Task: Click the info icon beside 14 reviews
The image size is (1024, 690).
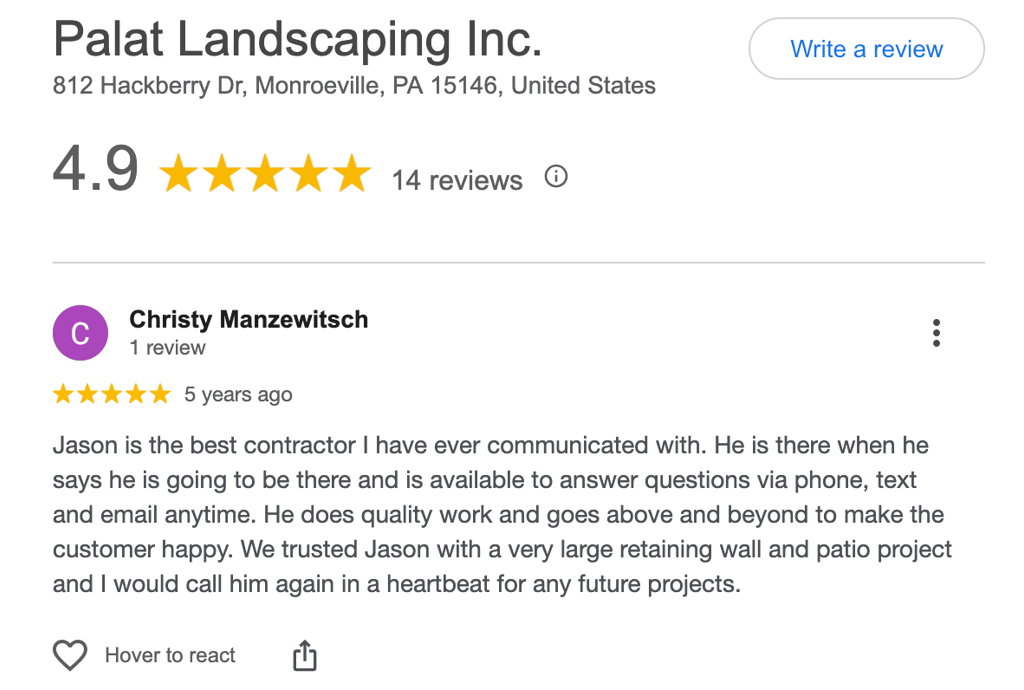Action: [556, 176]
